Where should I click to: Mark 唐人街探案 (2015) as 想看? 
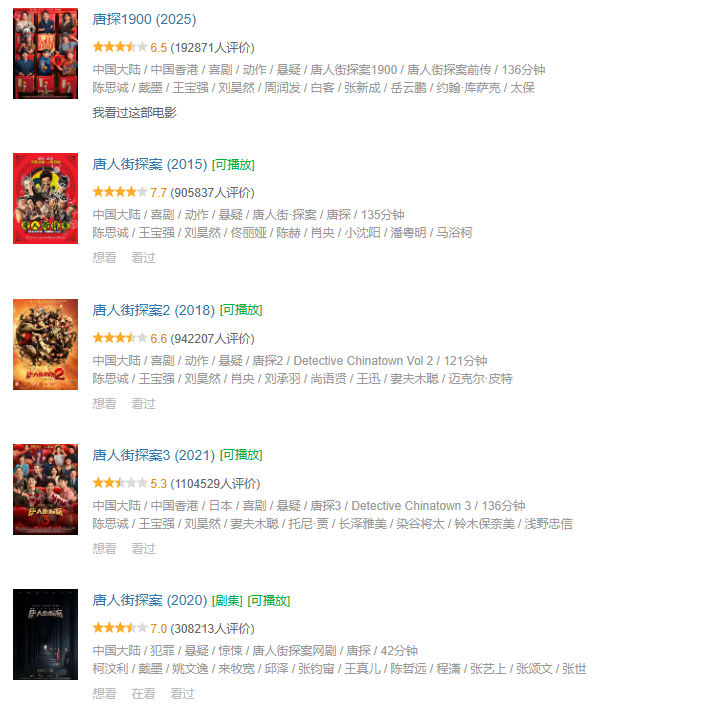click(104, 258)
